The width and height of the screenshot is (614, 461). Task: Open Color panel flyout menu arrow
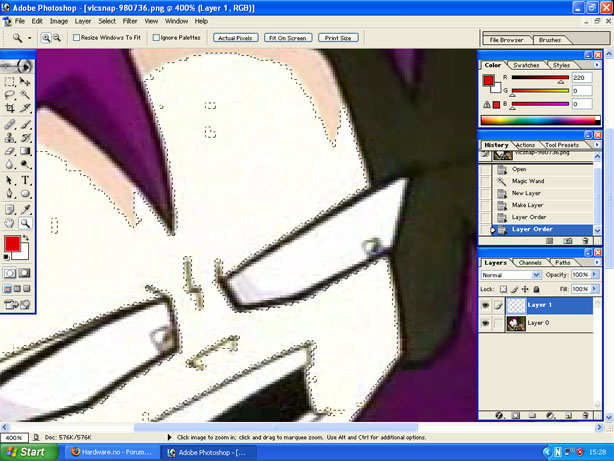point(597,65)
